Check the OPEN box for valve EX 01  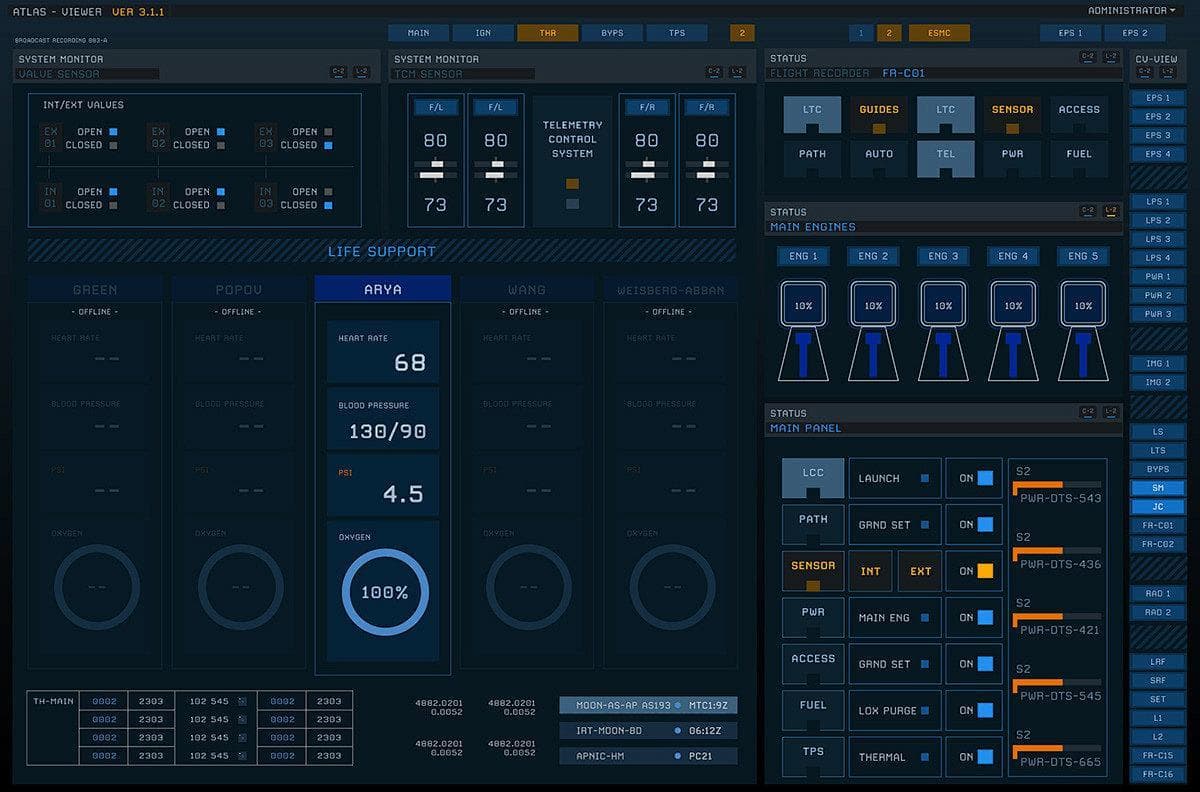[113, 131]
